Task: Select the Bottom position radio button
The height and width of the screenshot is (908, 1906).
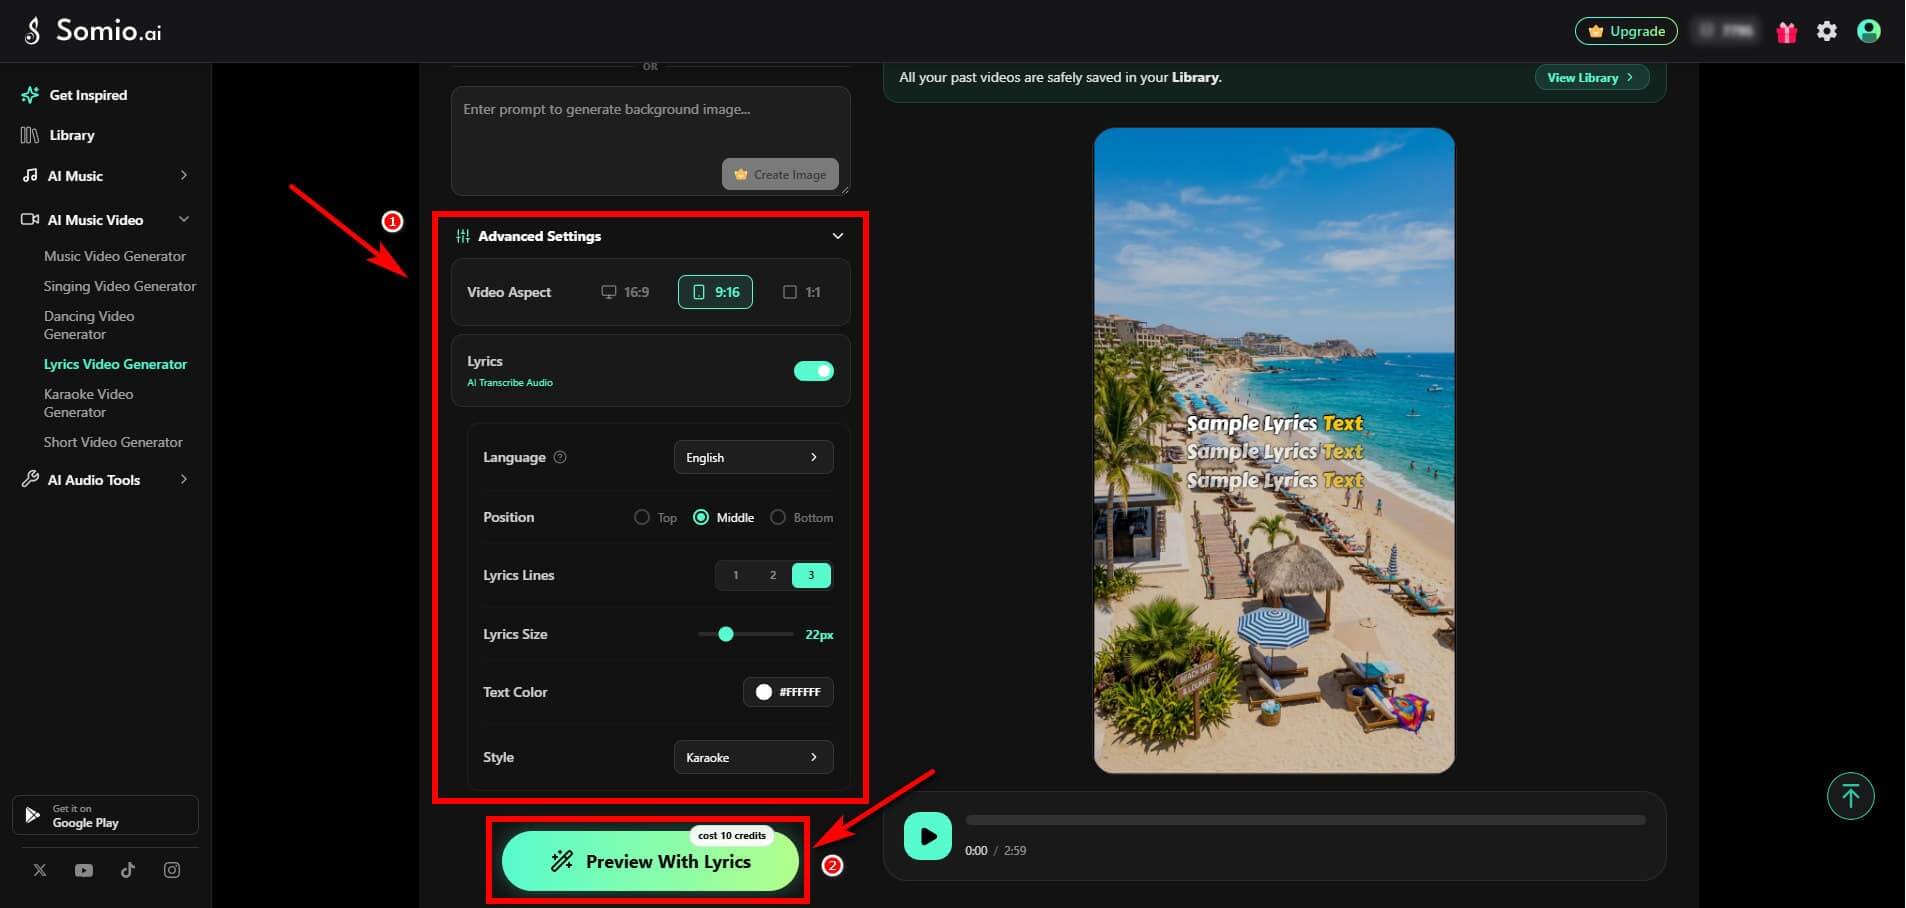Action: (x=778, y=517)
